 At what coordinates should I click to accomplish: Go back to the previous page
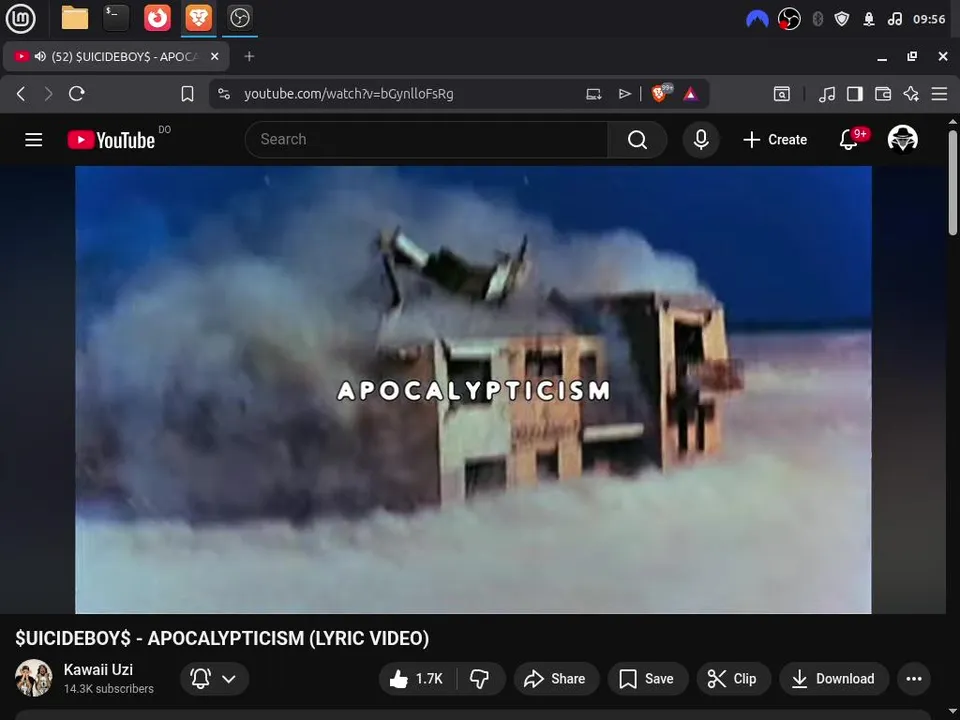21,94
